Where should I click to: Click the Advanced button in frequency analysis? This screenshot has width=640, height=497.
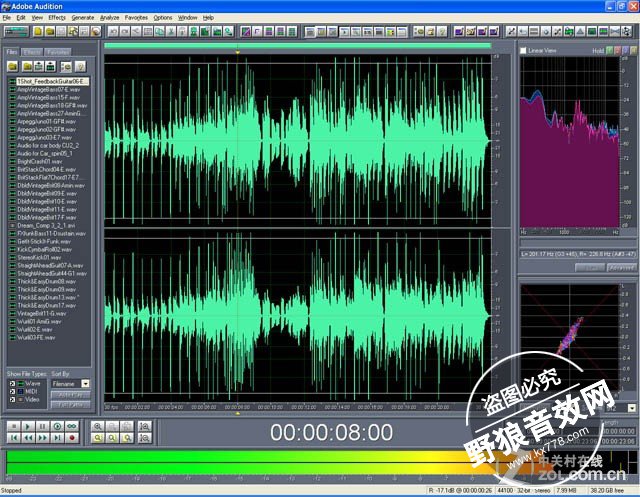click(621, 268)
